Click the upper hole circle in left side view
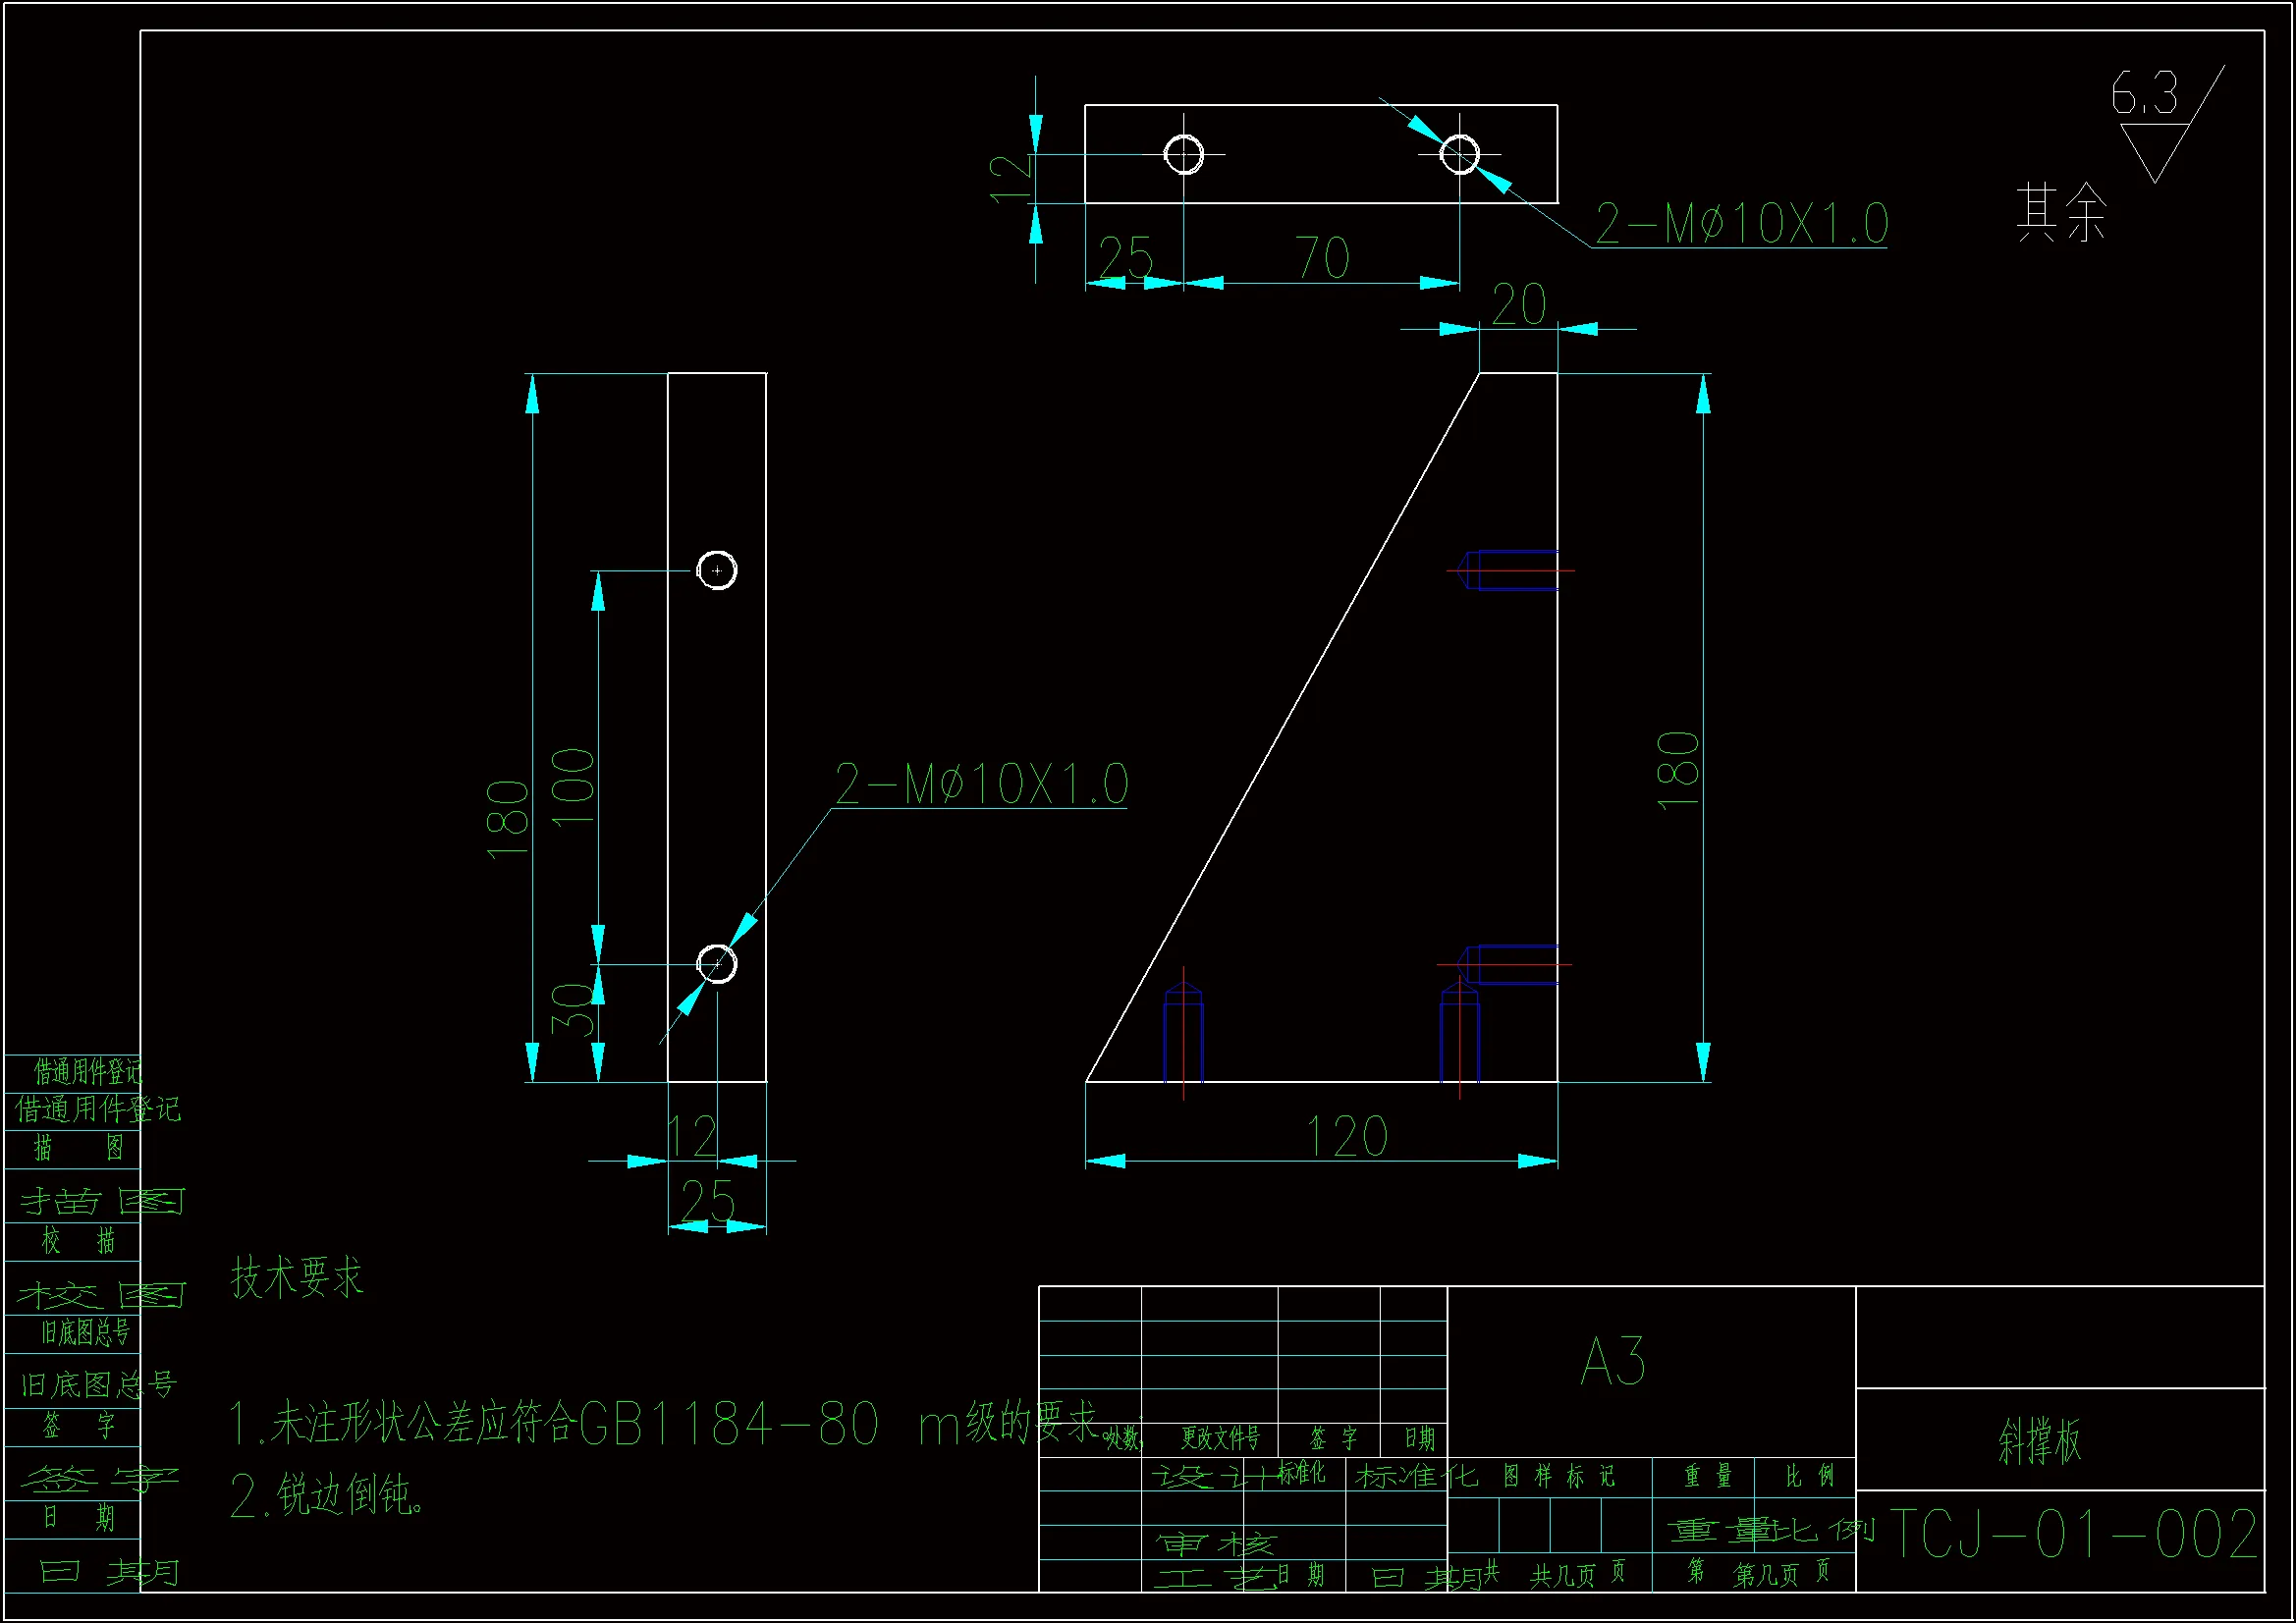This screenshot has height=1623, width=2296. point(716,571)
